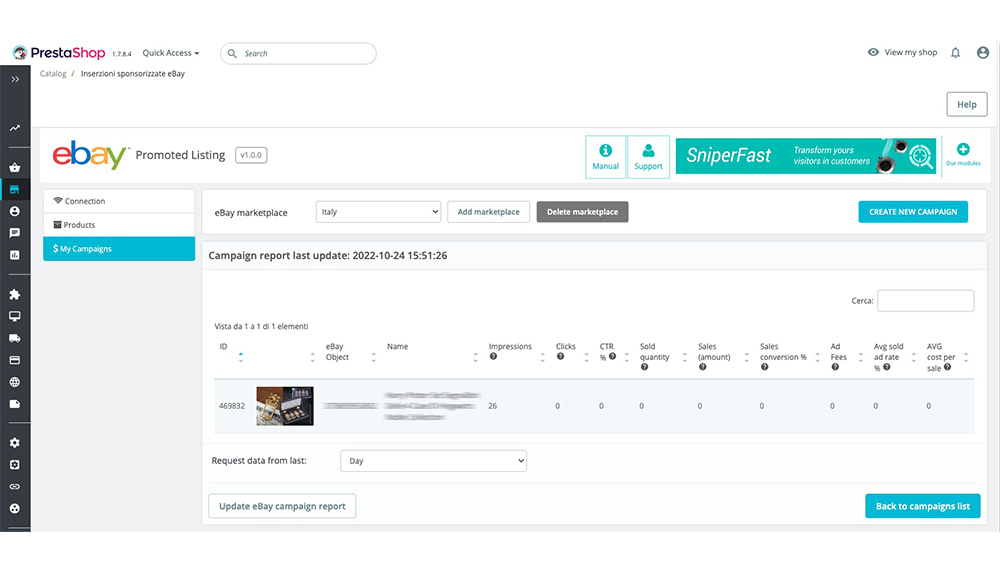Screen dimensions: 1000x575
Task: Open the Stats bar-chart sidebar icon
Action: (x=15, y=255)
